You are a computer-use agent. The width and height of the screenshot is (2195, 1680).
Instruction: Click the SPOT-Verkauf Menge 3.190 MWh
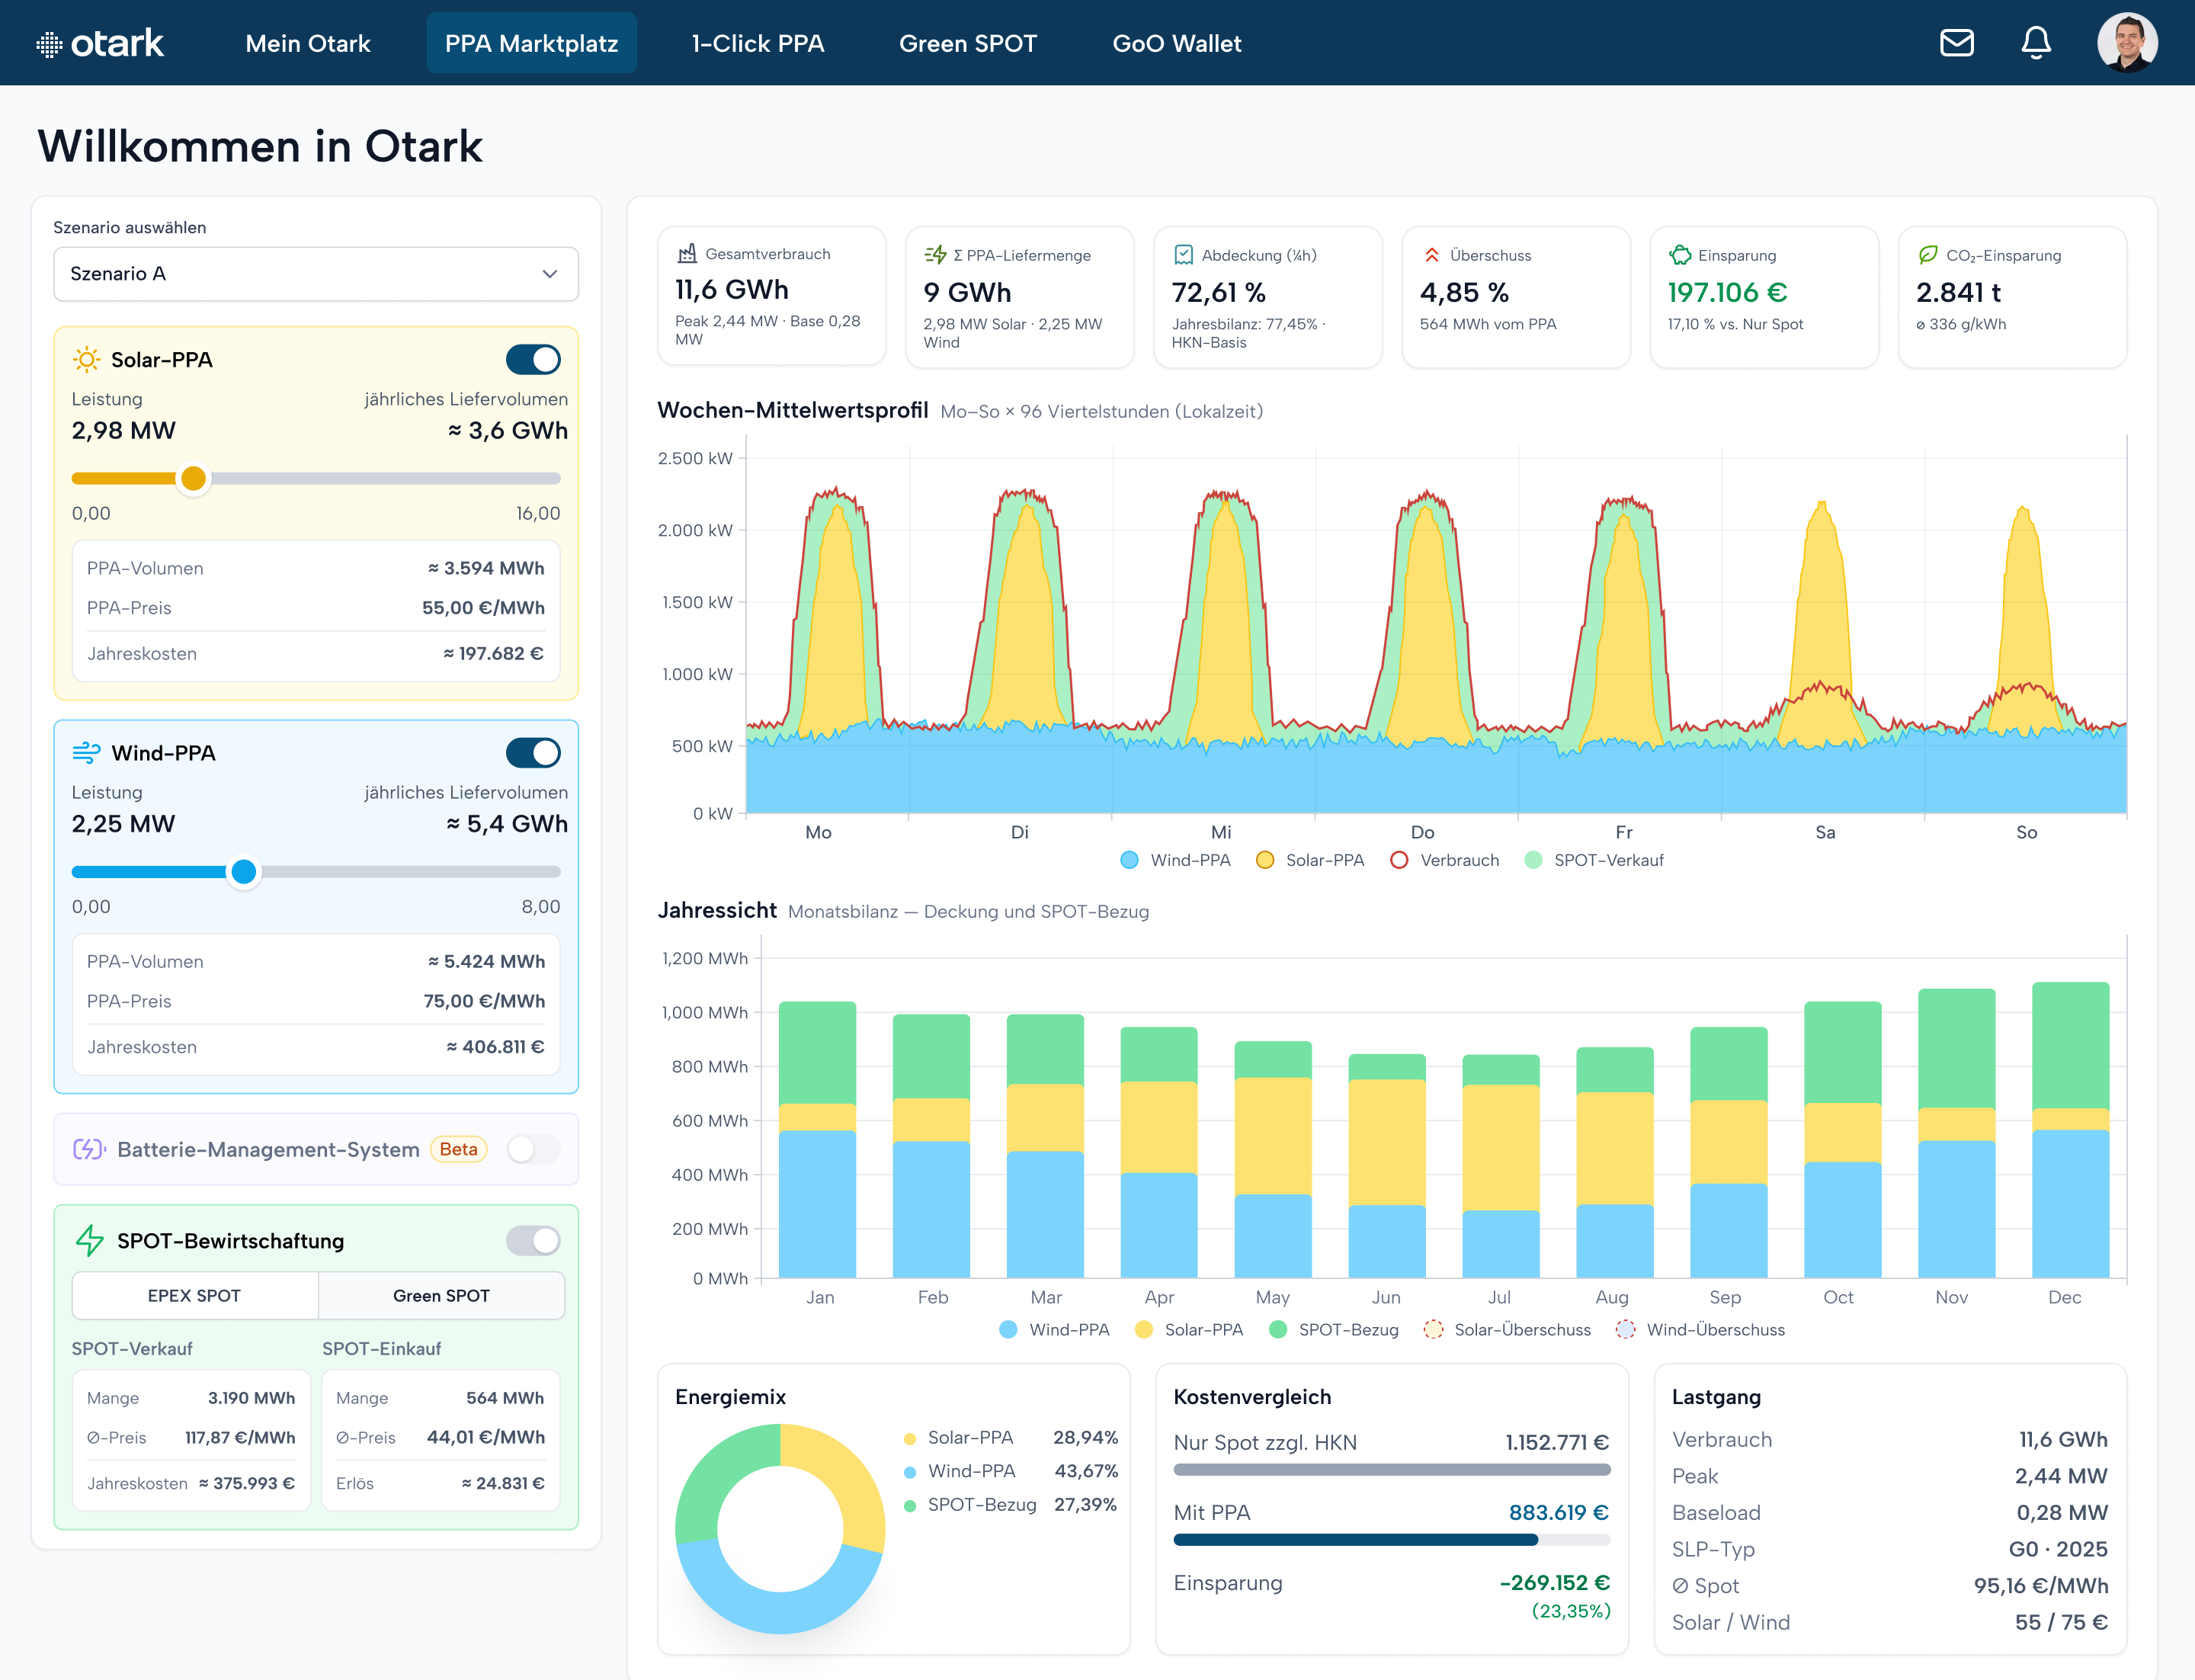pos(251,1398)
